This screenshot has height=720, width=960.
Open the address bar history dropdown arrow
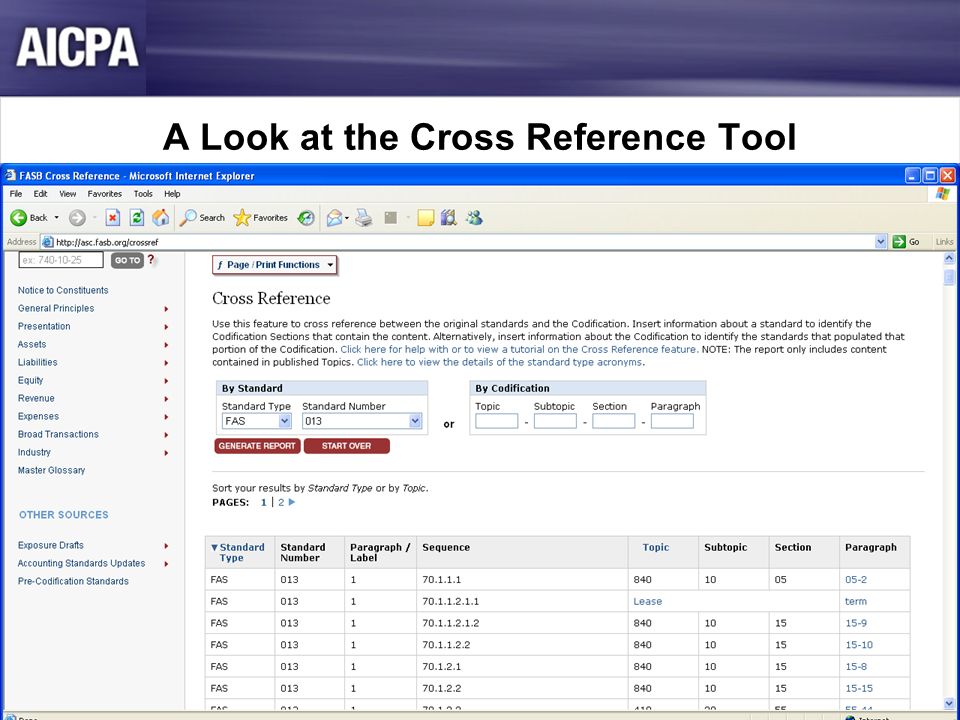880,242
